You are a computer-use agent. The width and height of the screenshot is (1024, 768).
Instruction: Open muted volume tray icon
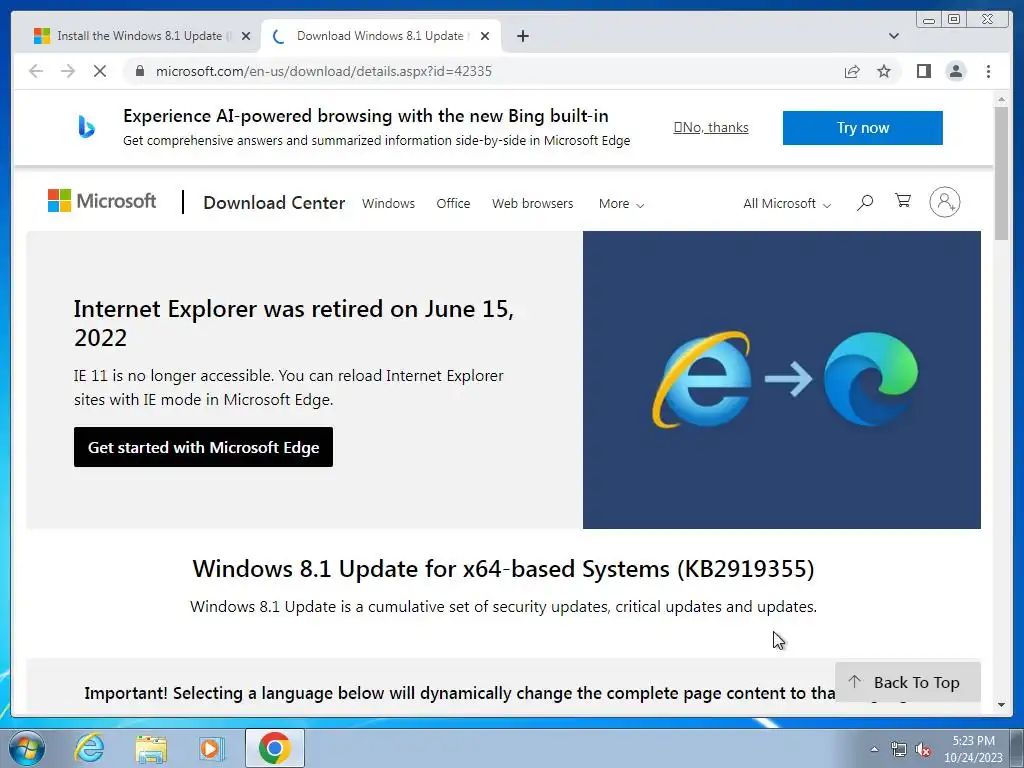923,749
